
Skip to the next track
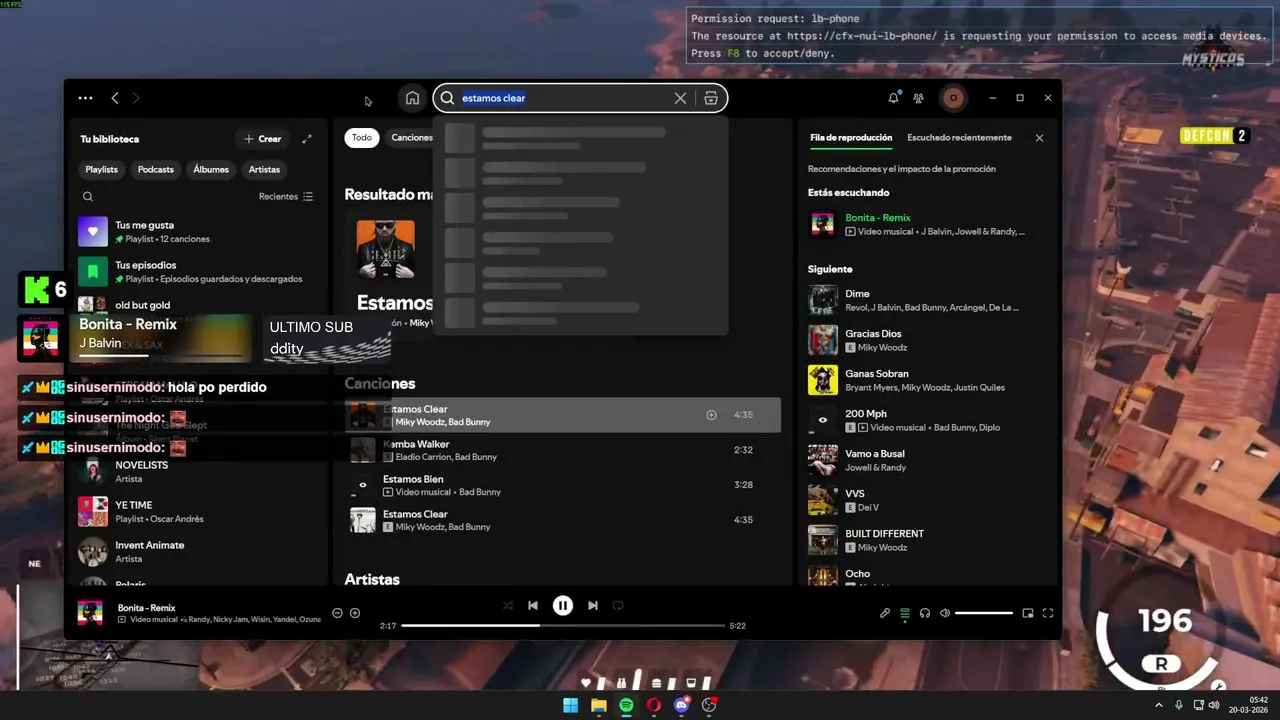click(x=593, y=605)
